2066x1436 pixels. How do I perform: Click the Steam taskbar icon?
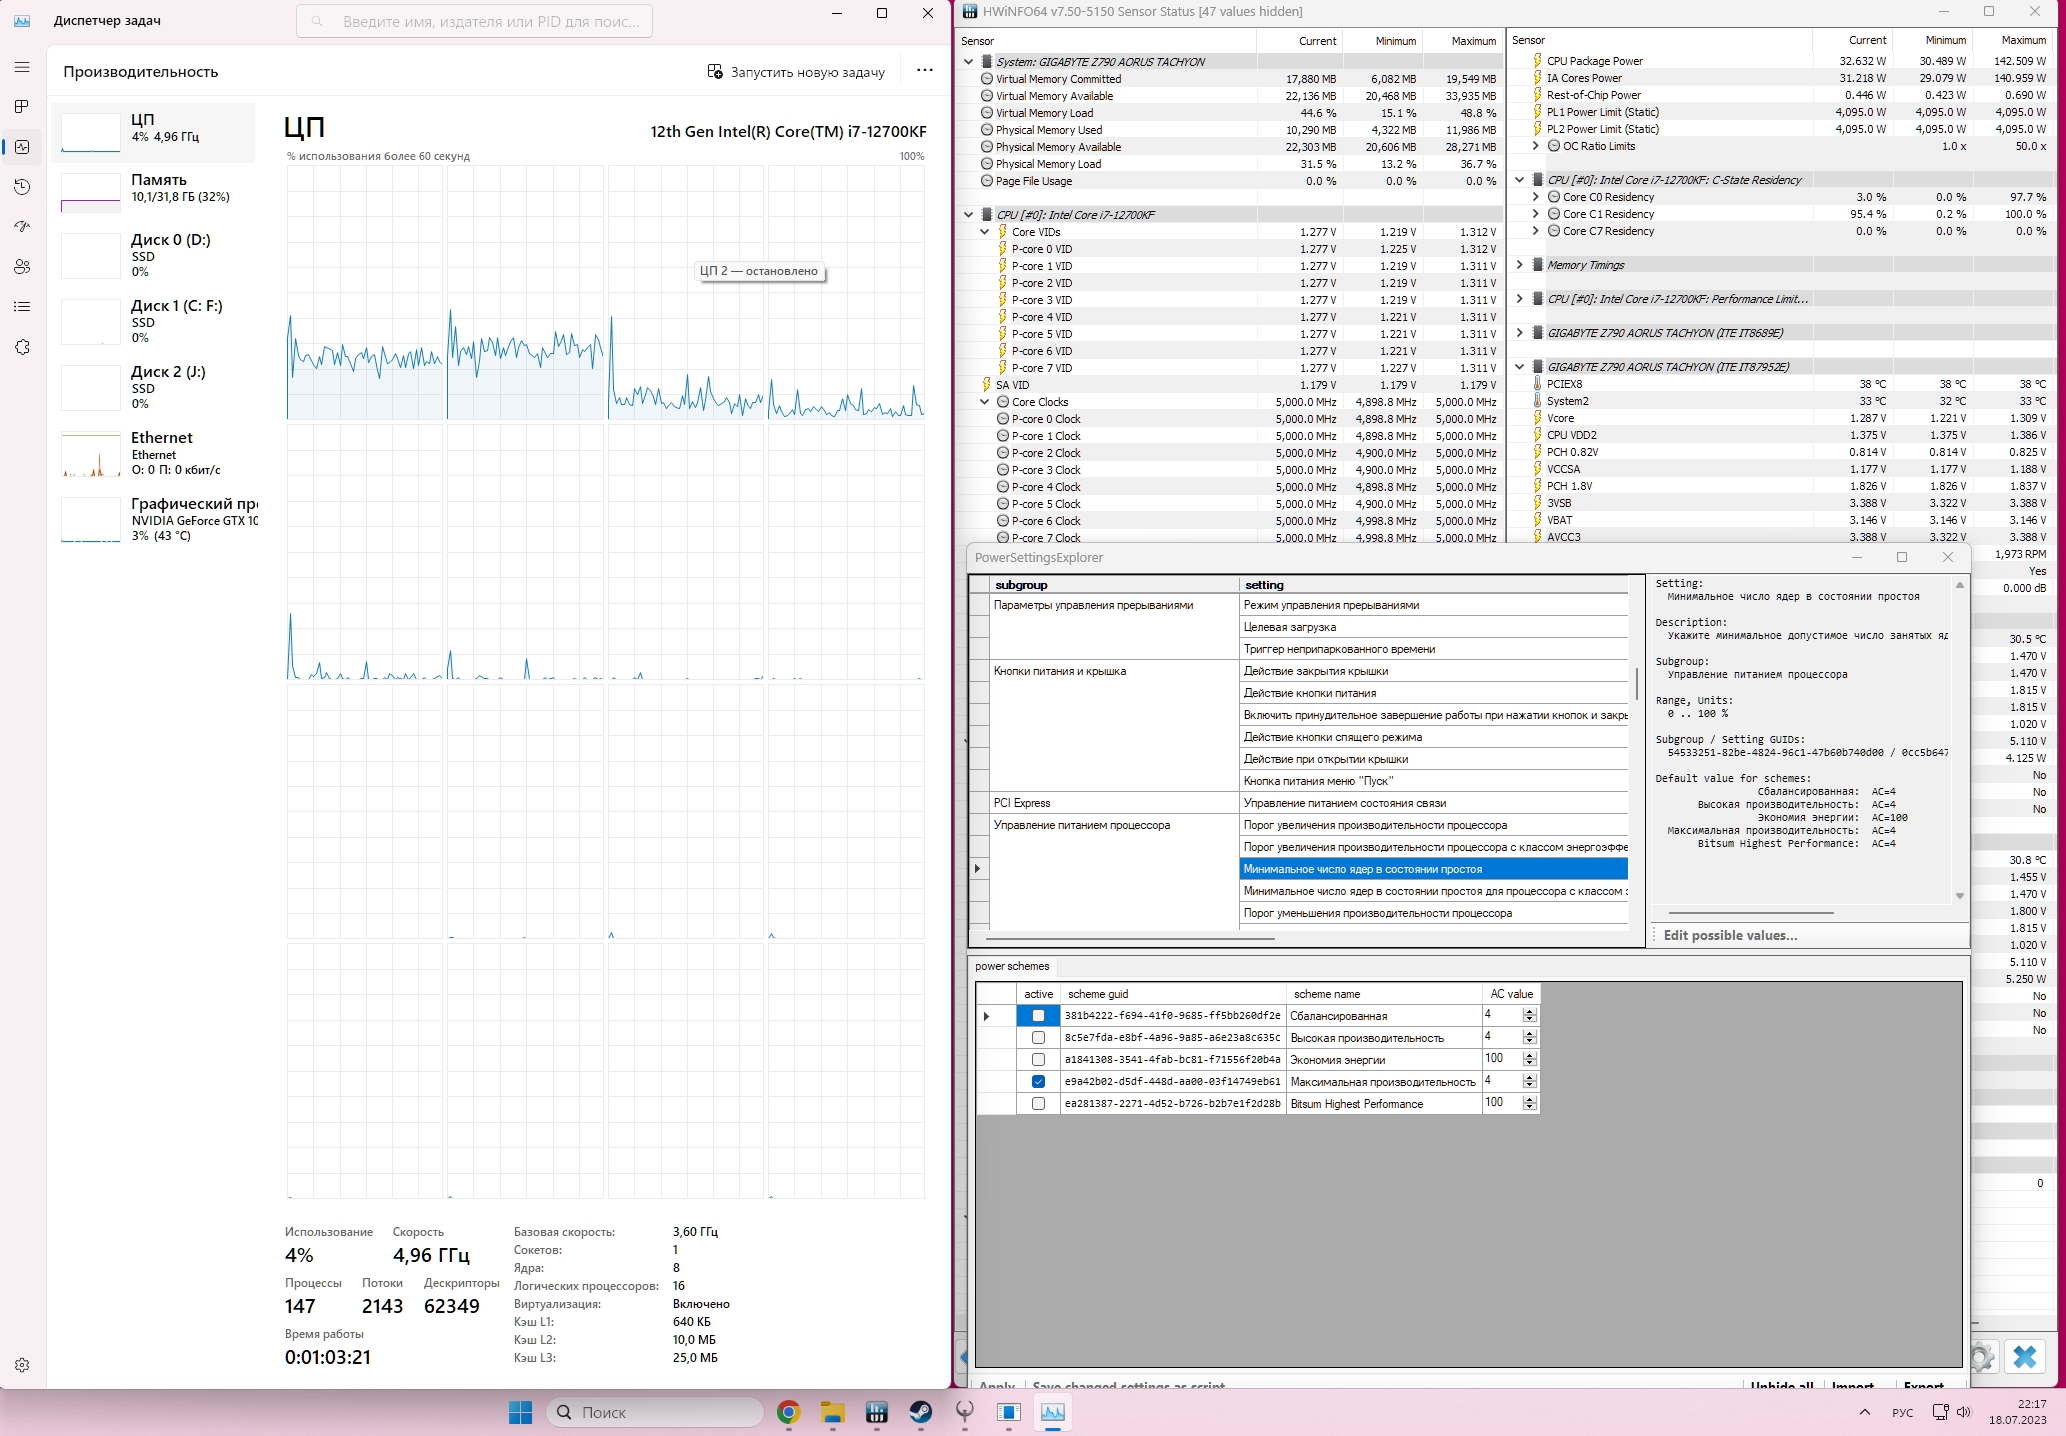pyautogui.click(x=920, y=1412)
